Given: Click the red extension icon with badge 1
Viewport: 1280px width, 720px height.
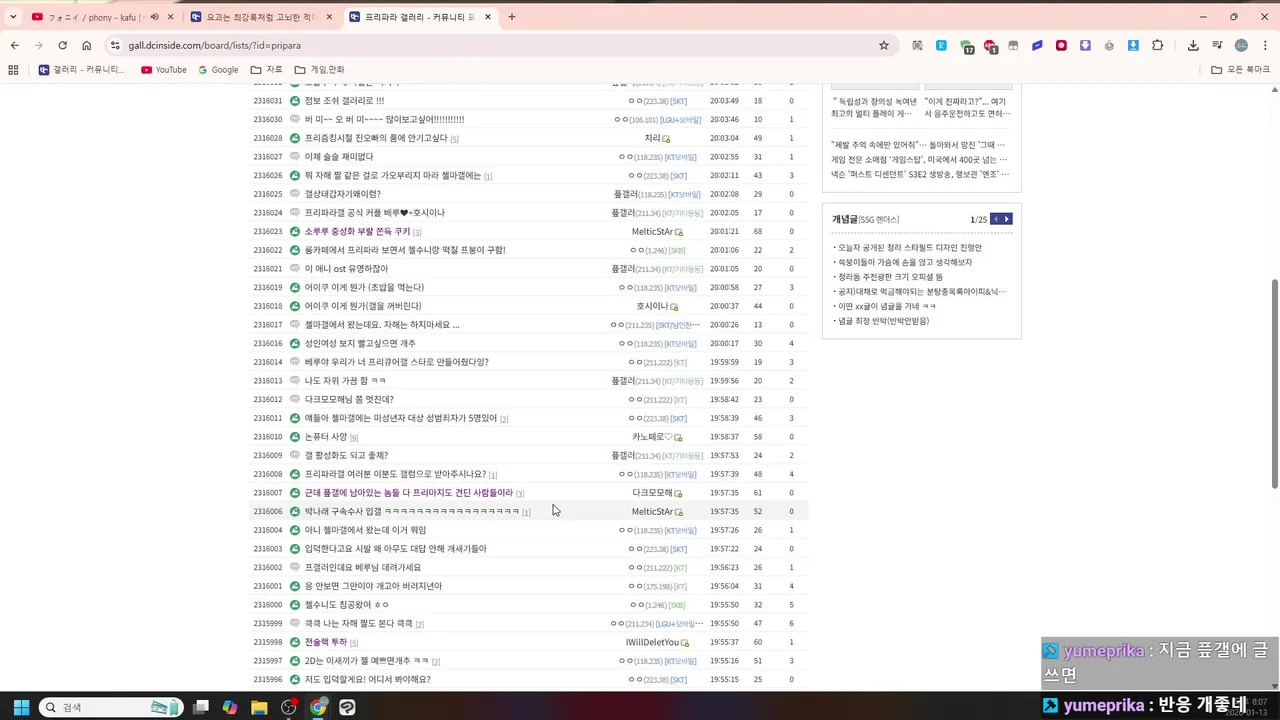Looking at the screenshot, I should [x=990, y=46].
